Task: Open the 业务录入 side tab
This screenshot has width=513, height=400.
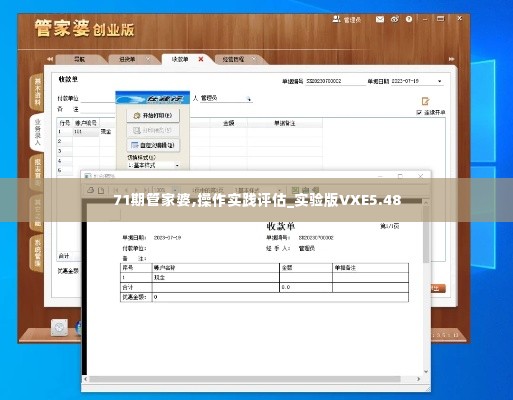Action: [x=37, y=132]
